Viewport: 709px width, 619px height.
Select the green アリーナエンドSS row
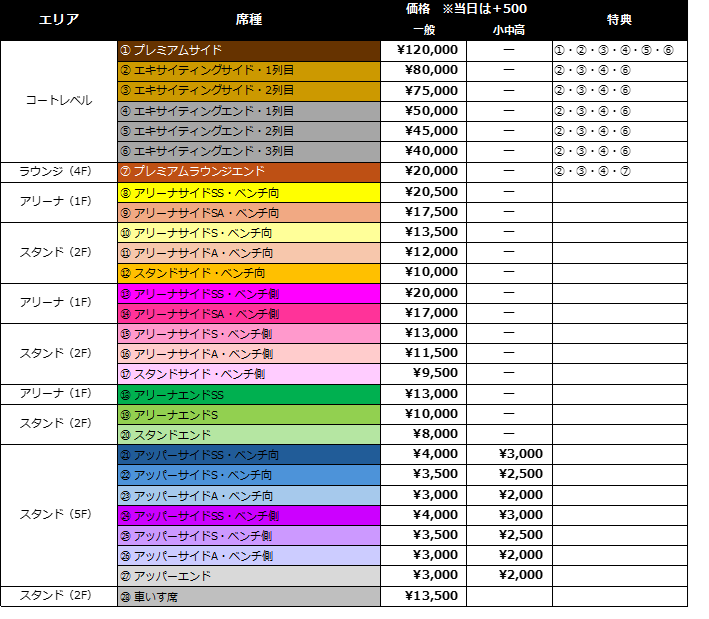[x=248, y=395]
